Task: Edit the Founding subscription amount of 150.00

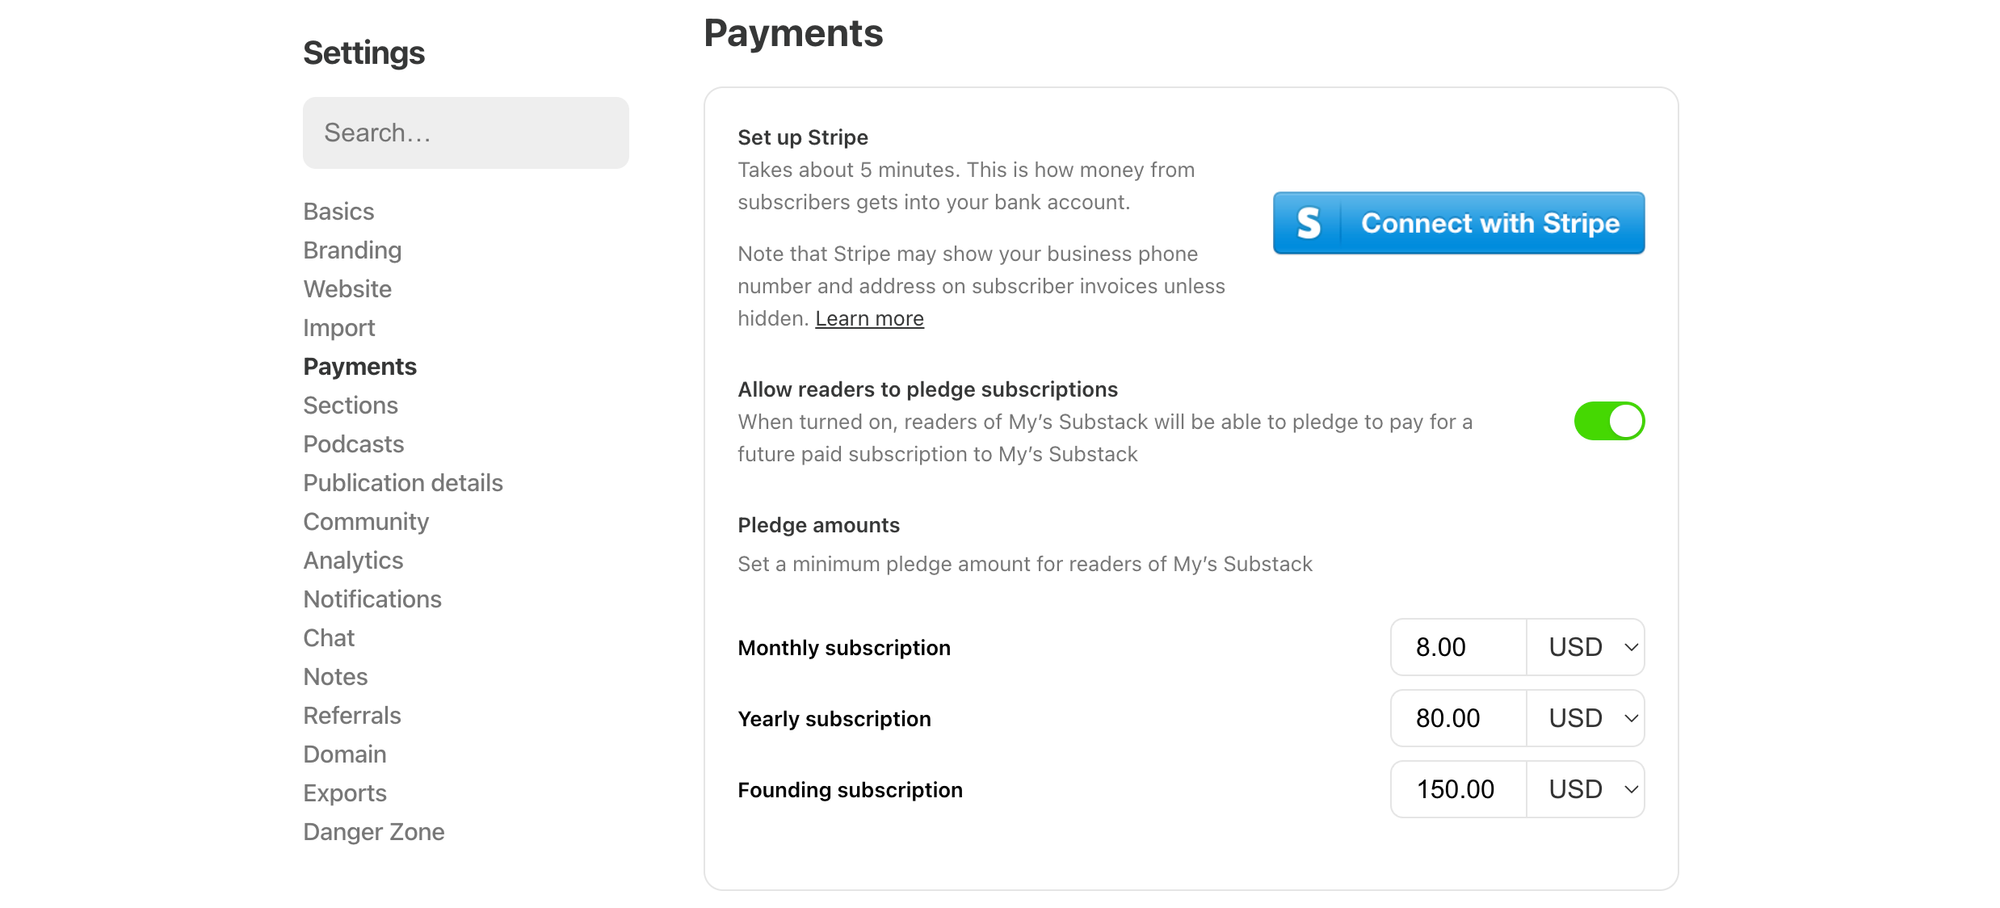Action: point(1457,789)
